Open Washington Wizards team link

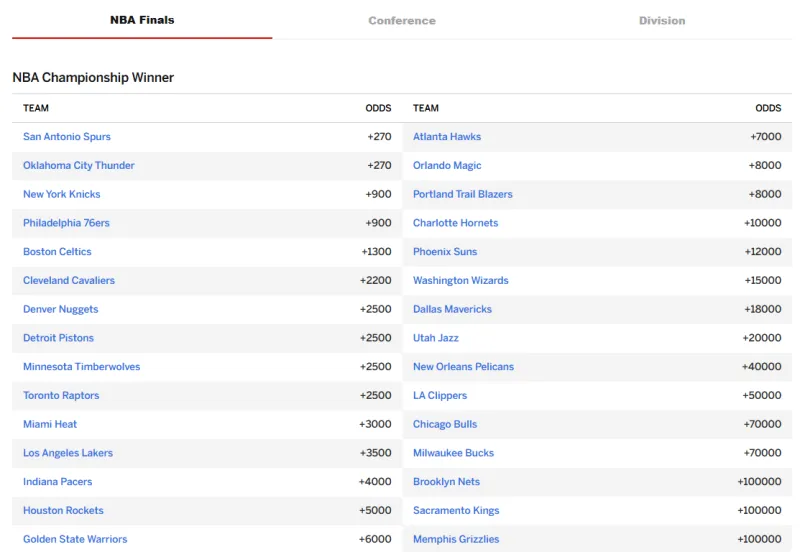pyautogui.click(x=461, y=281)
